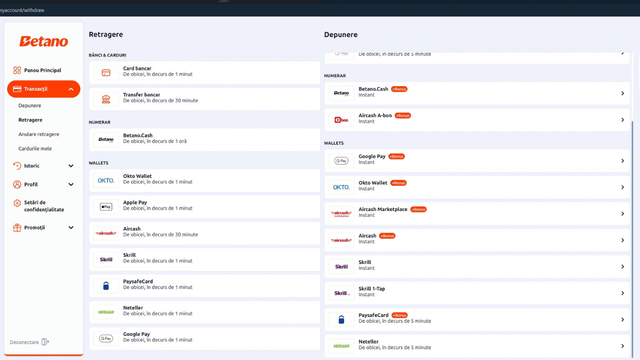Click the Tranzacții card icon

click(17, 89)
